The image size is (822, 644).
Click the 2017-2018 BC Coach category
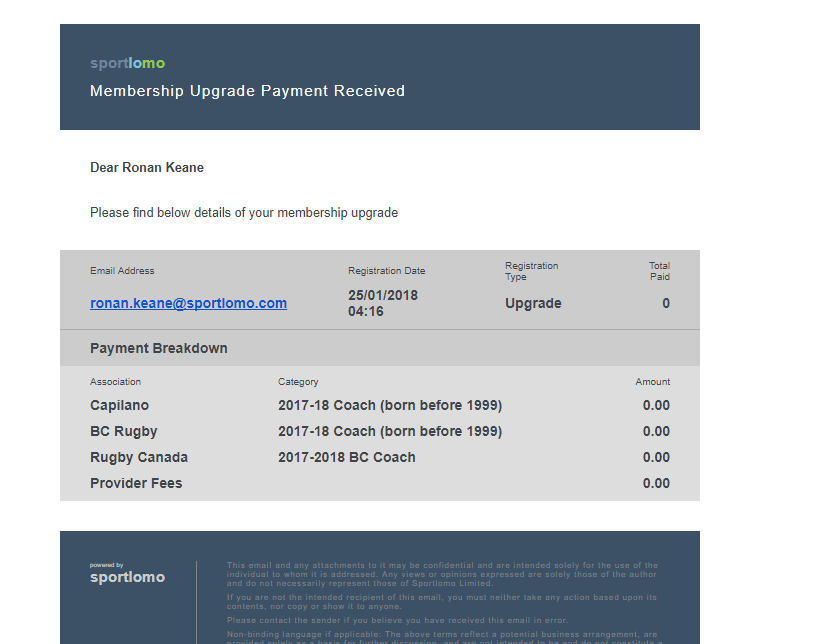pyautogui.click(x=347, y=457)
